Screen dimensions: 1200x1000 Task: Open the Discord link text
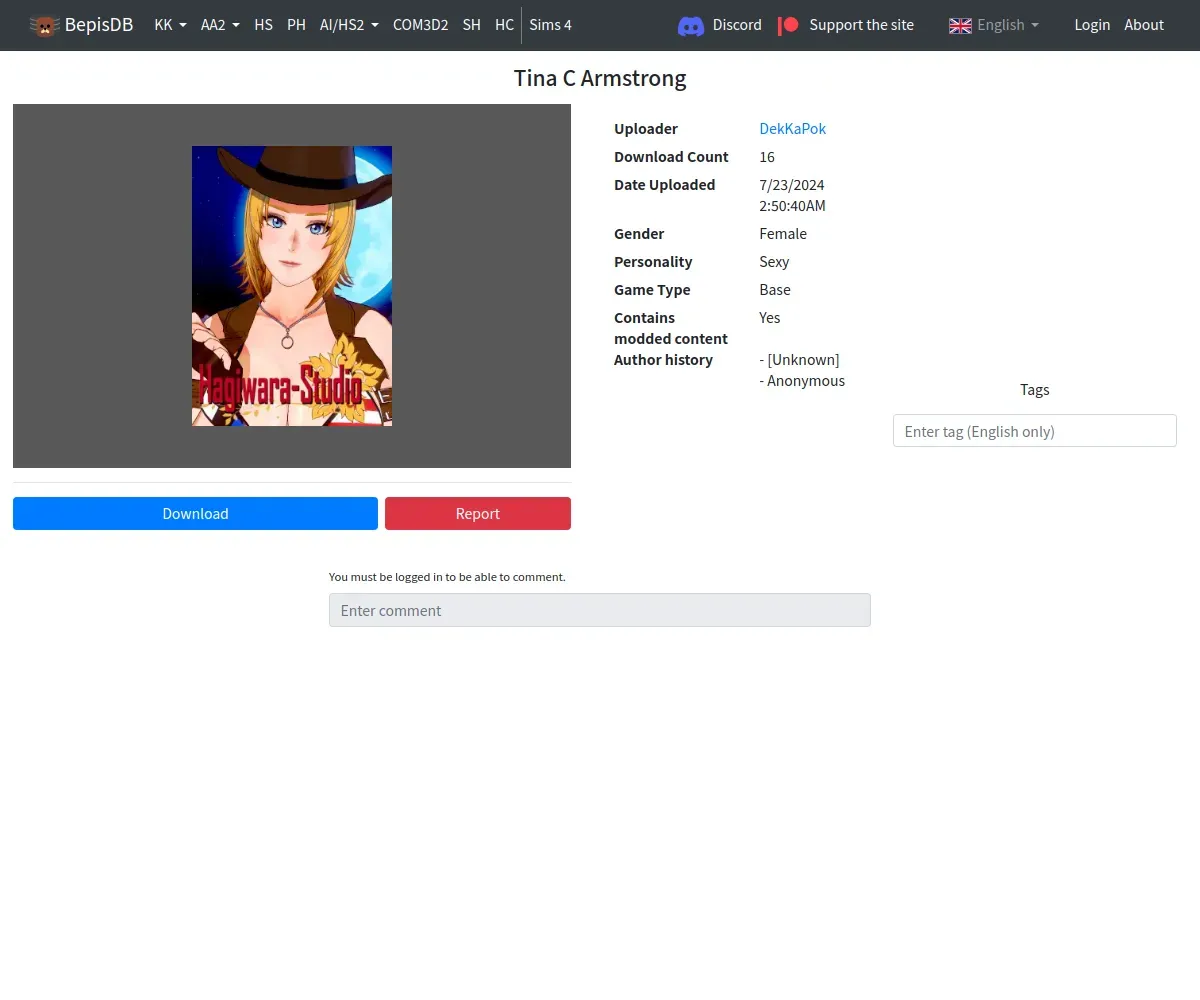(x=737, y=25)
